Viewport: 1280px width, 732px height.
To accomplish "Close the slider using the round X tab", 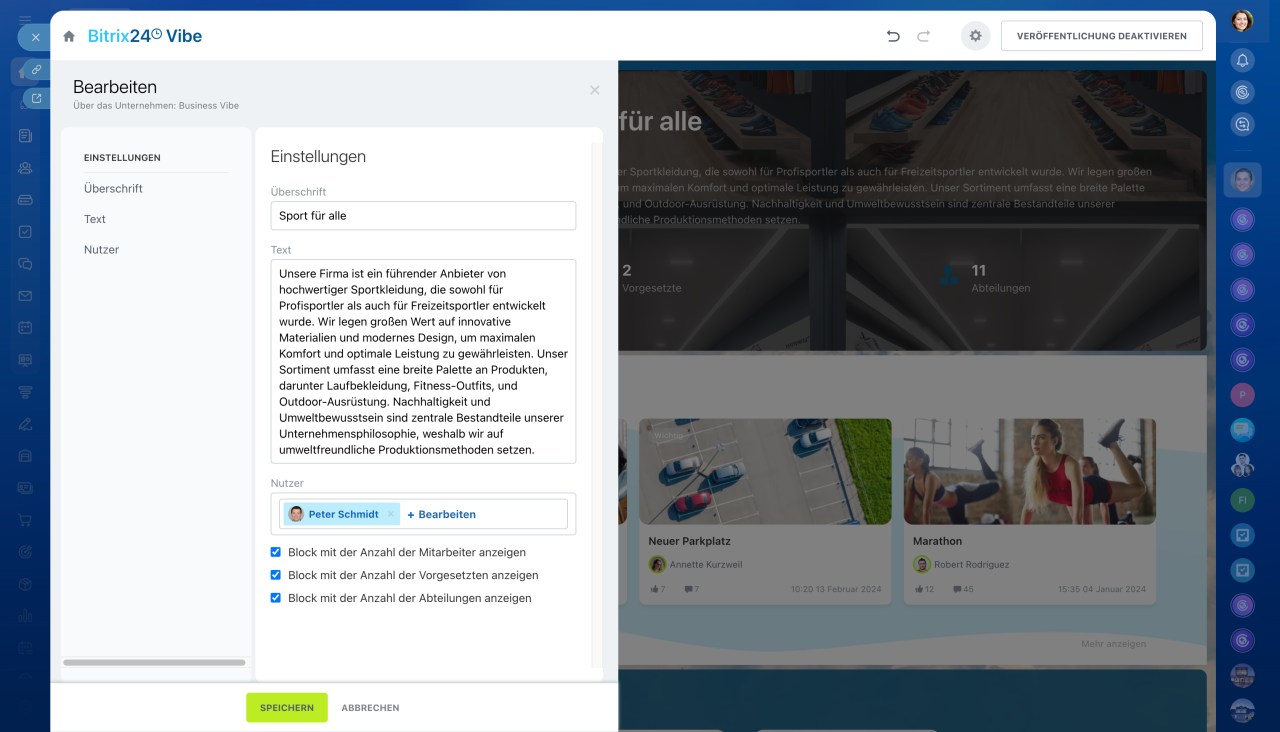I will [x=35, y=37].
